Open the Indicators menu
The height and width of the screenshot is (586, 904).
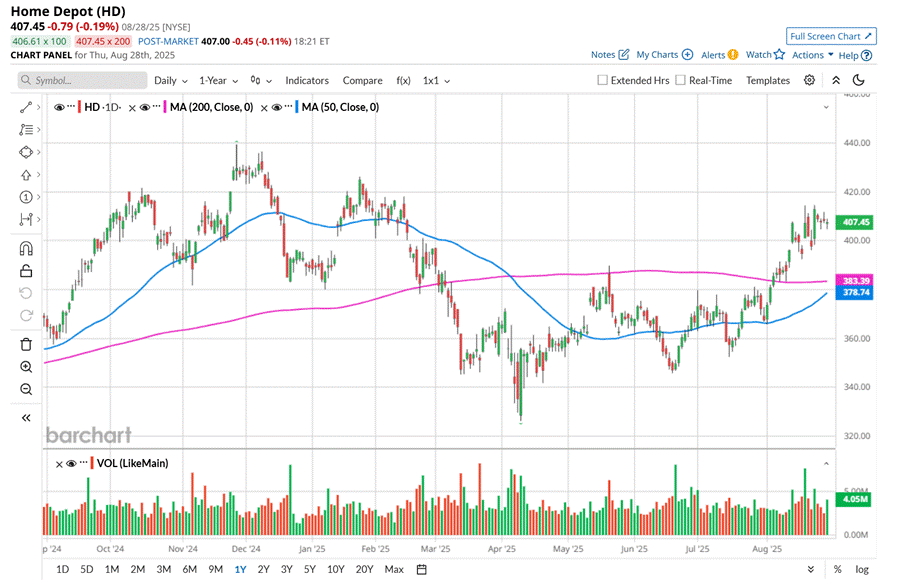click(307, 81)
